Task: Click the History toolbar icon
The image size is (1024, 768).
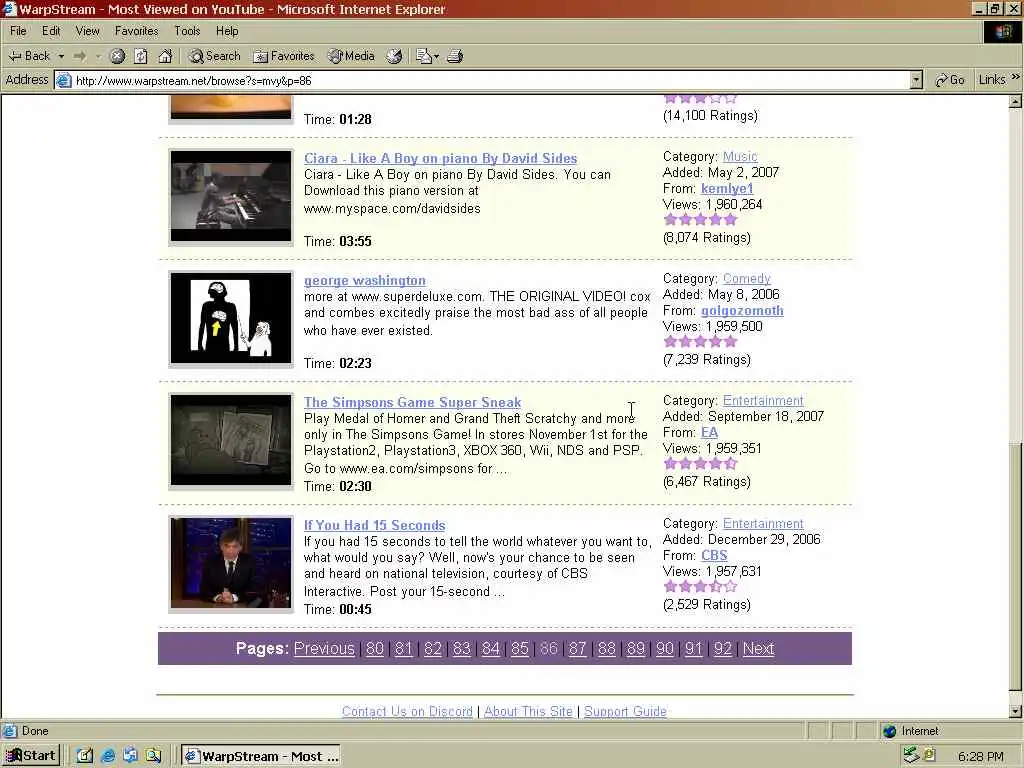Action: click(x=394, y=56)
